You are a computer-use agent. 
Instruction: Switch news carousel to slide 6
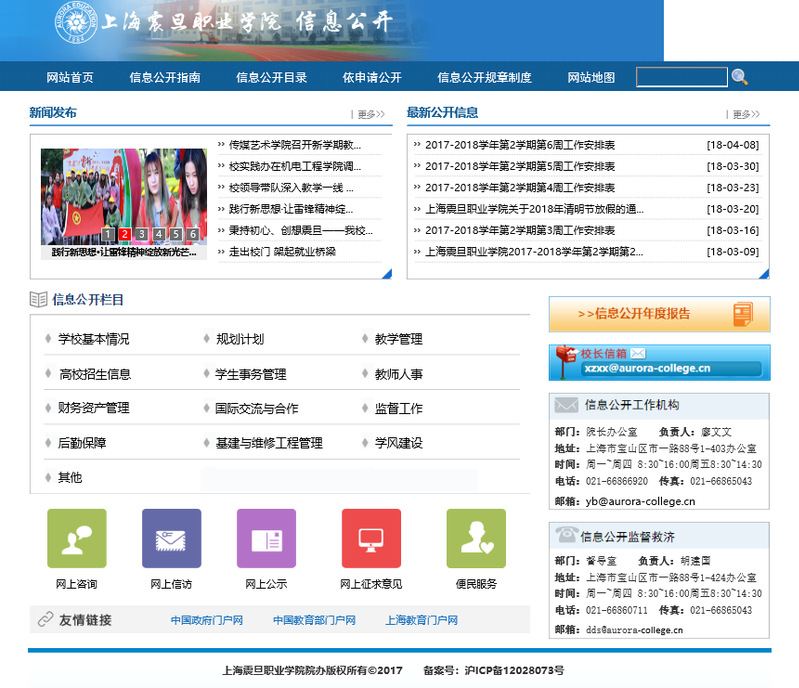click(x=193, y=234)
